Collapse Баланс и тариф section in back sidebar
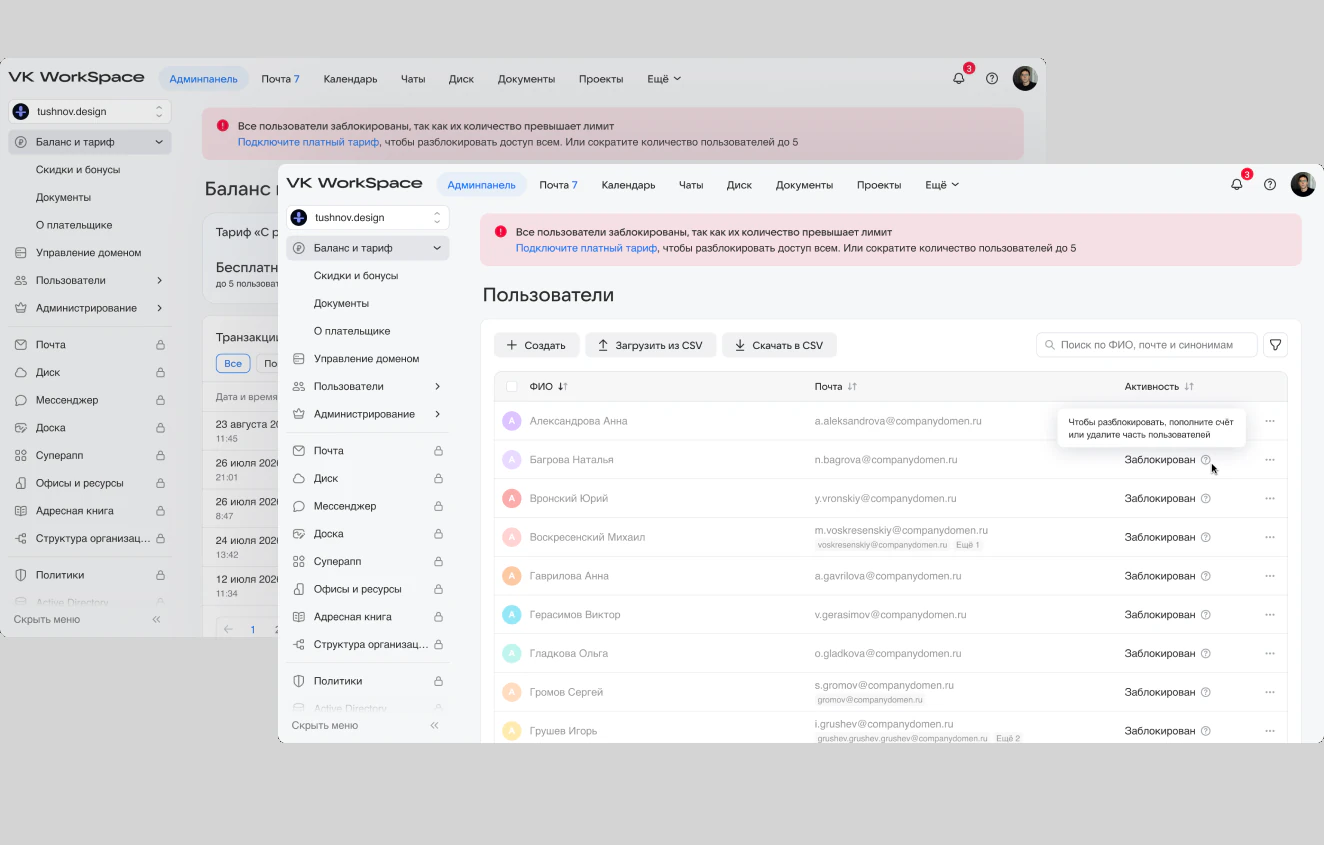 pos(159,142)
